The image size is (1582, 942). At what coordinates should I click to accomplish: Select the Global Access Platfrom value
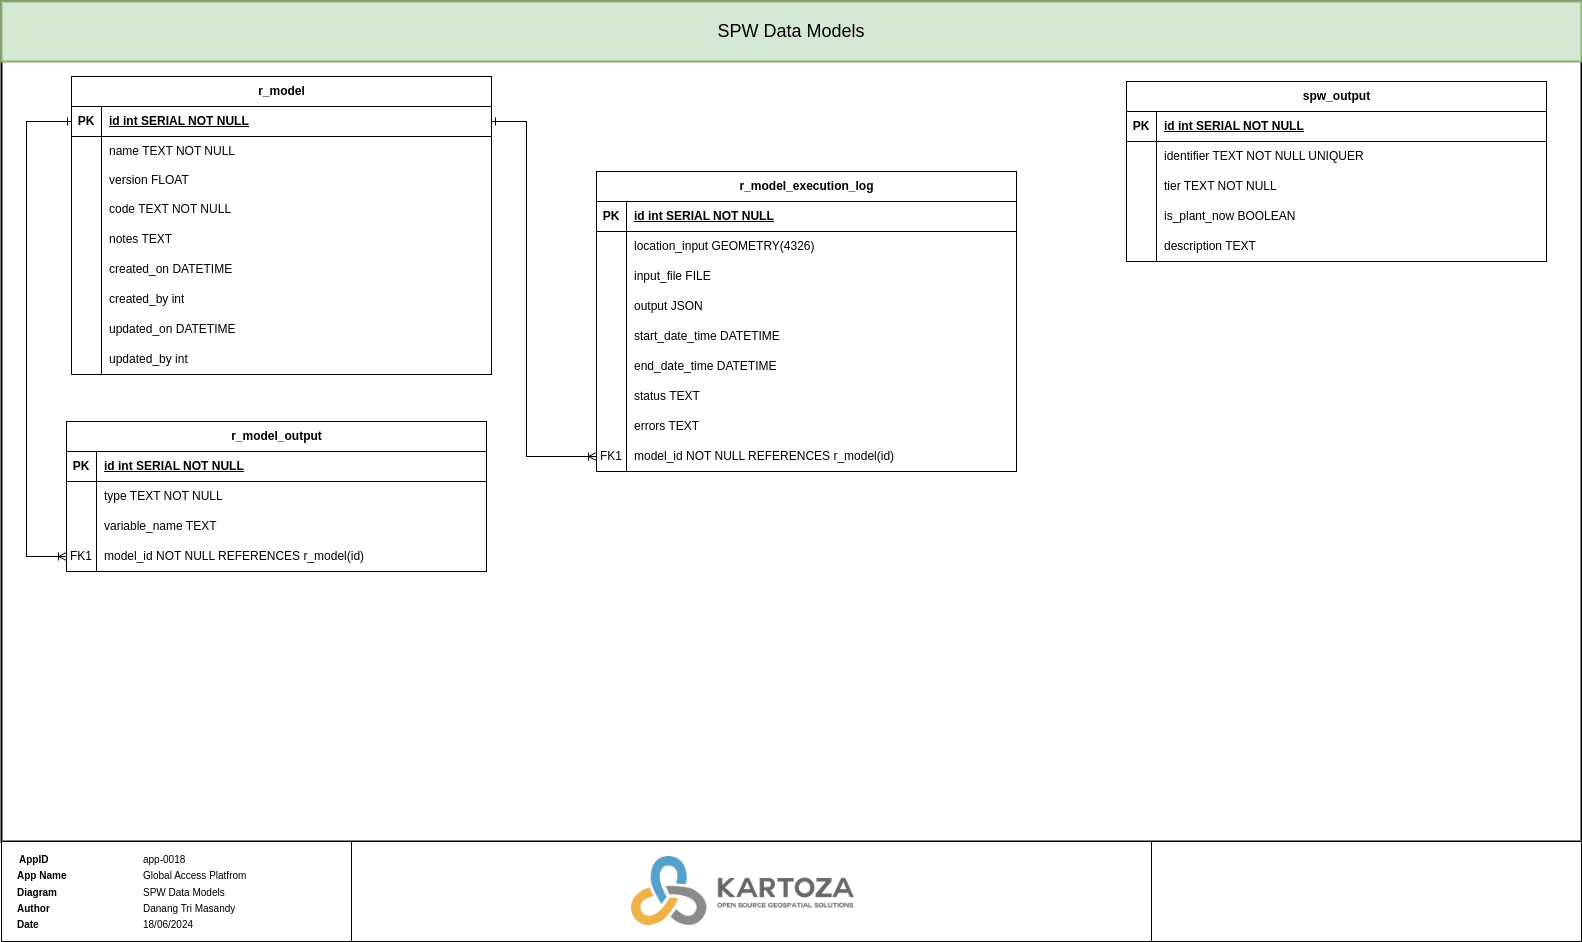[194, 876]
